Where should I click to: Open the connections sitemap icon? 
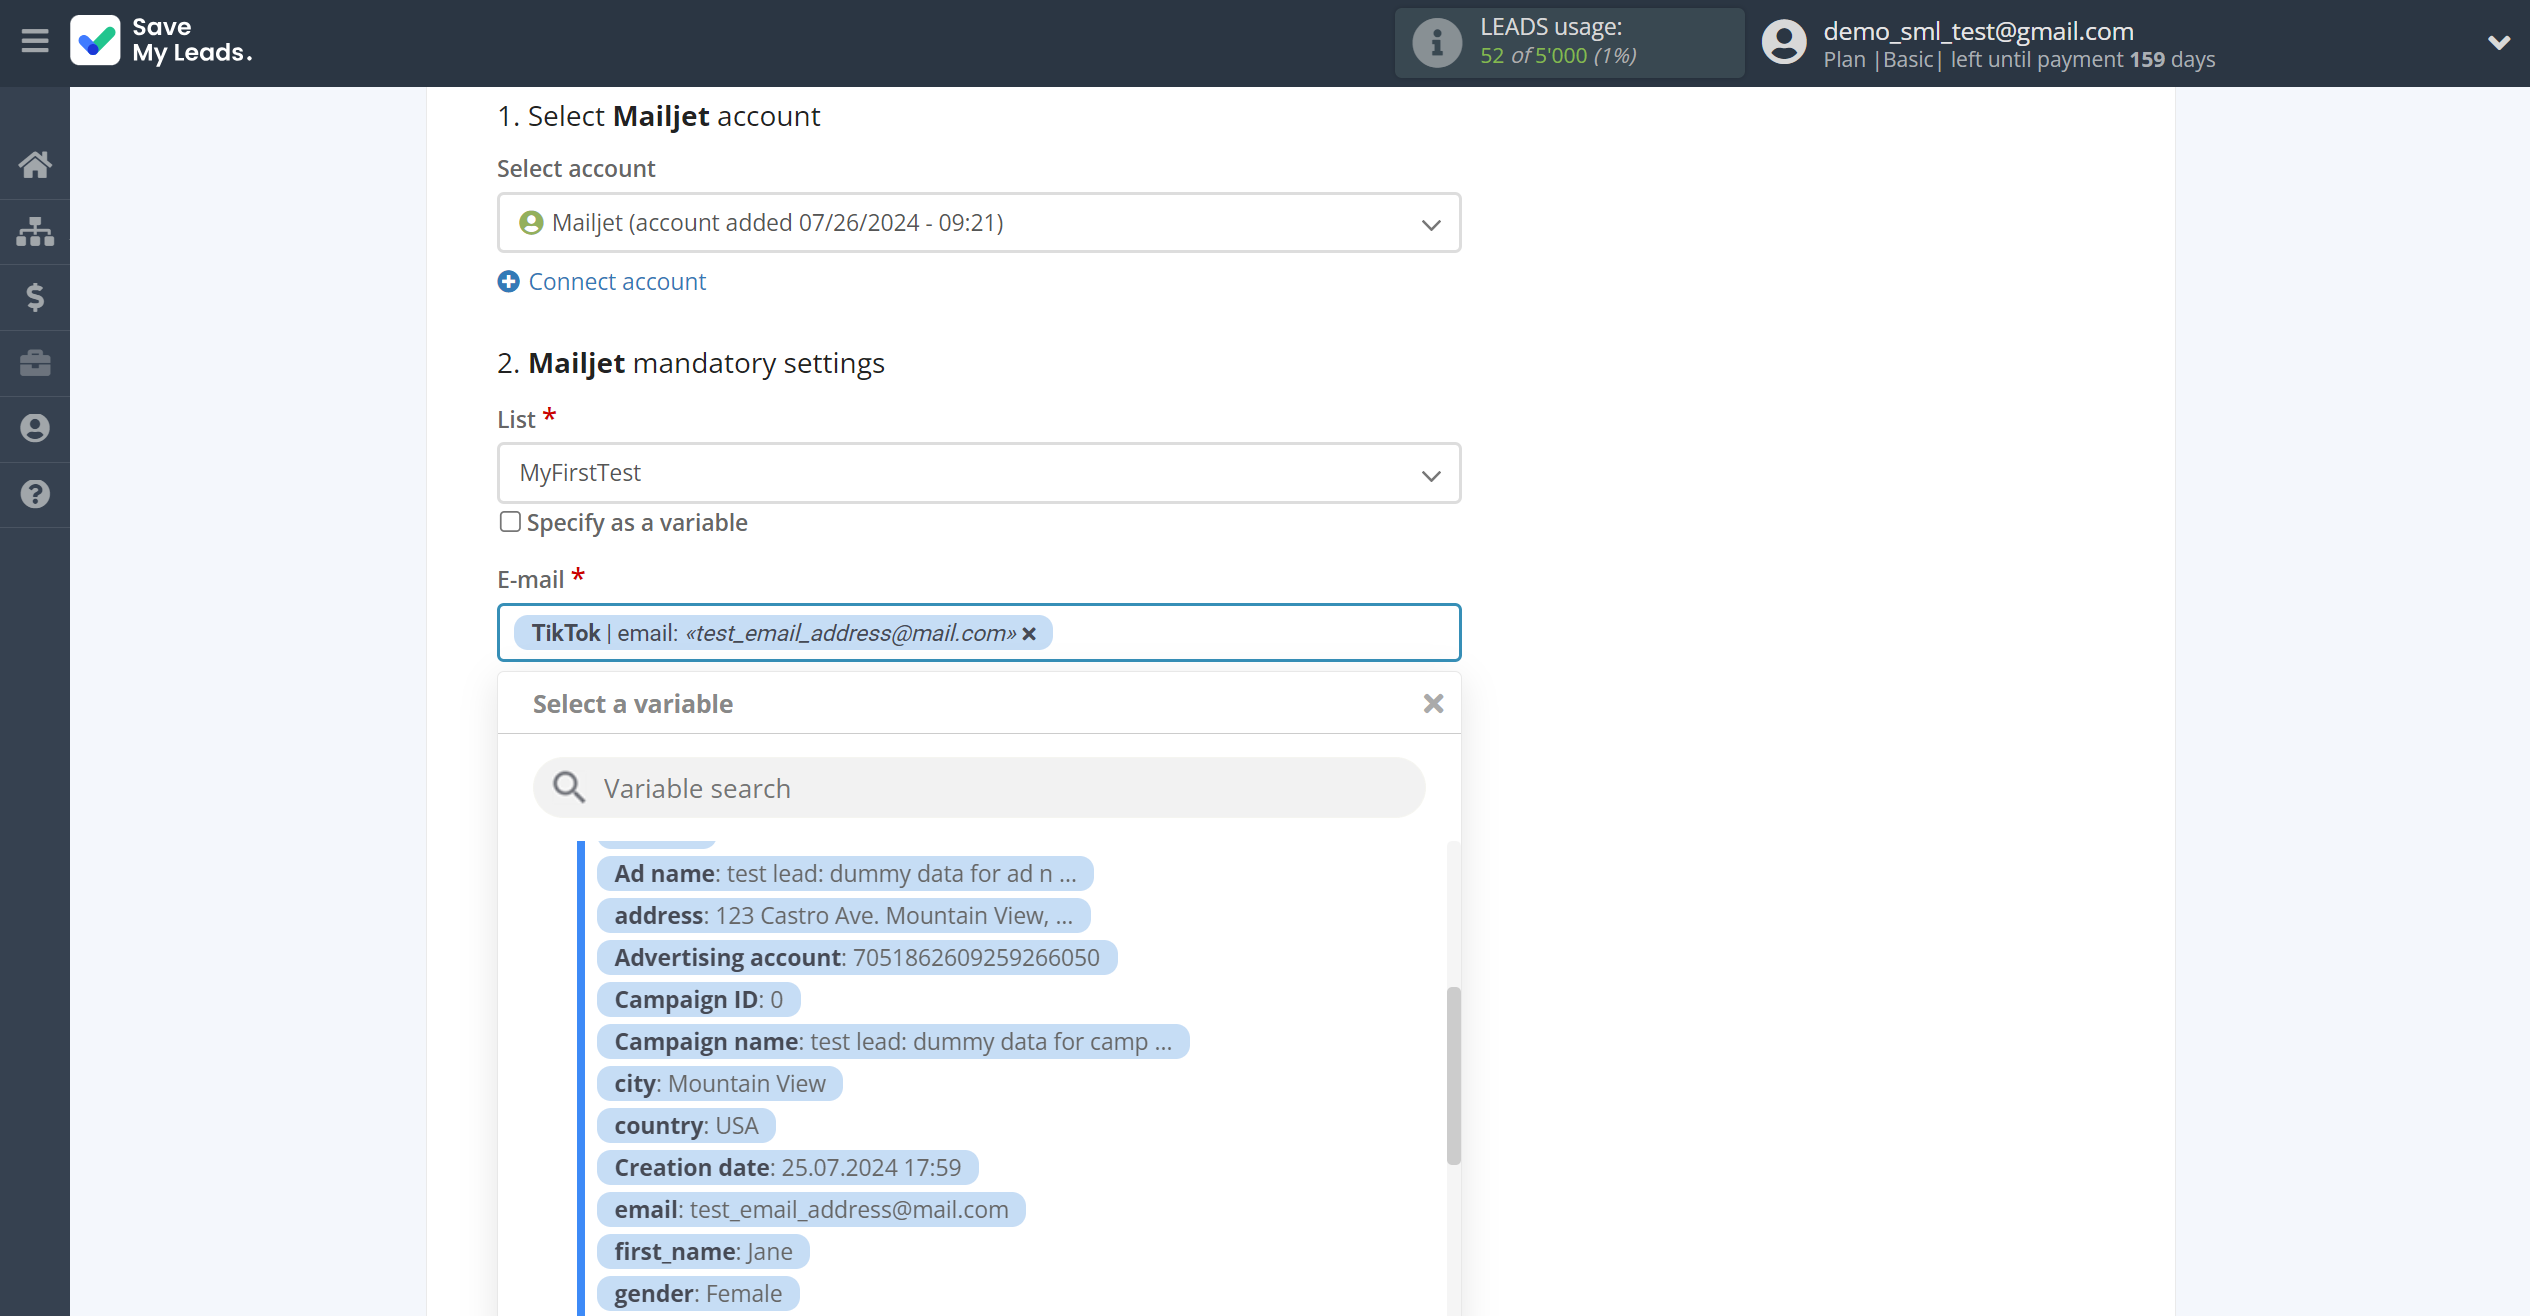[35, 231]
